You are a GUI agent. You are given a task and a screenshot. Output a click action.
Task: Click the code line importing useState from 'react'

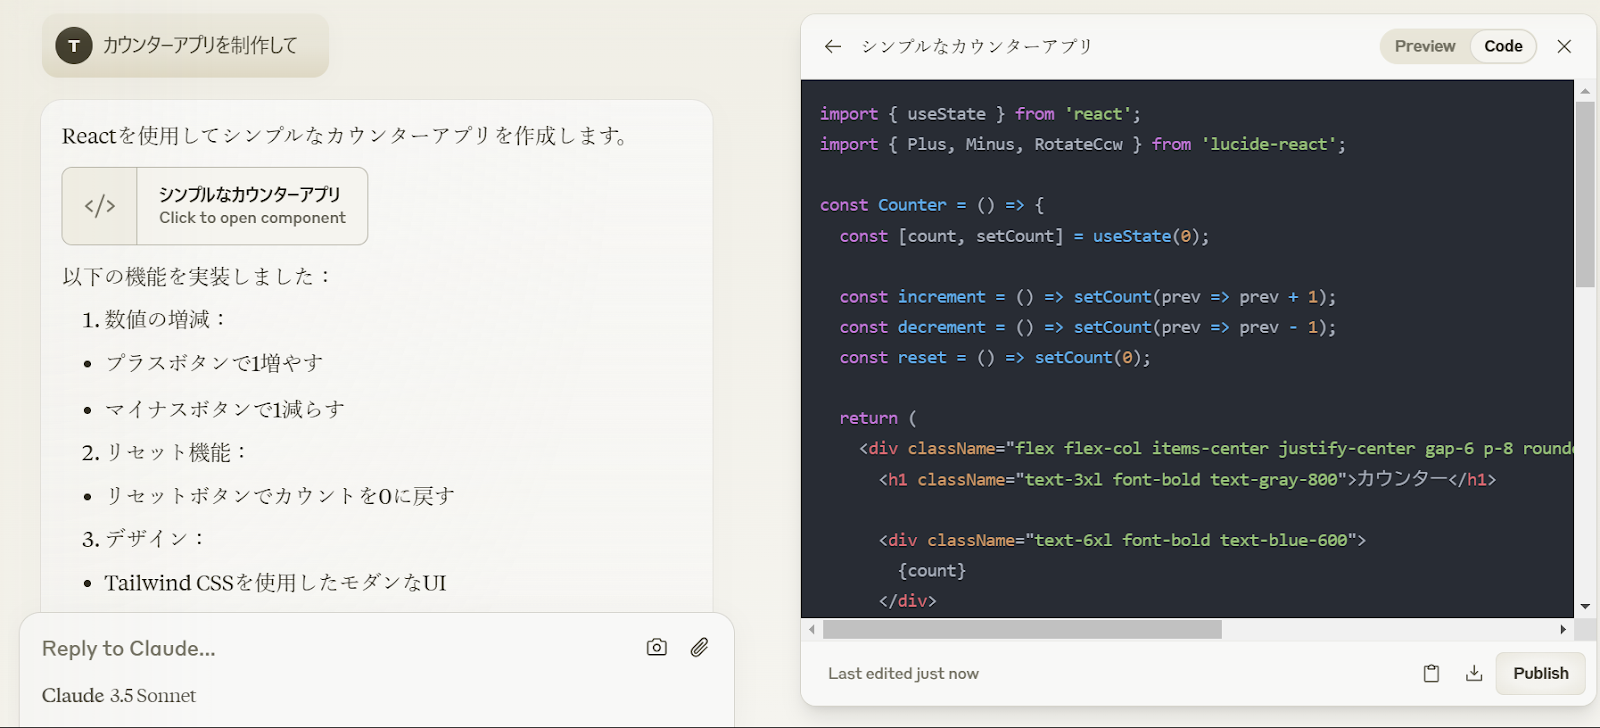pyautogui.click(x=980, y=114)
